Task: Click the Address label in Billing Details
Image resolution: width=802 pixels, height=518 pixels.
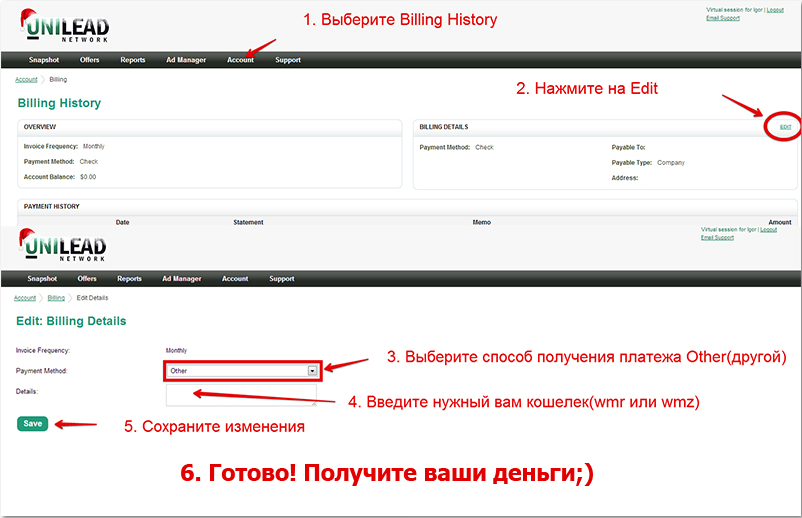Action: coord(625,178)
